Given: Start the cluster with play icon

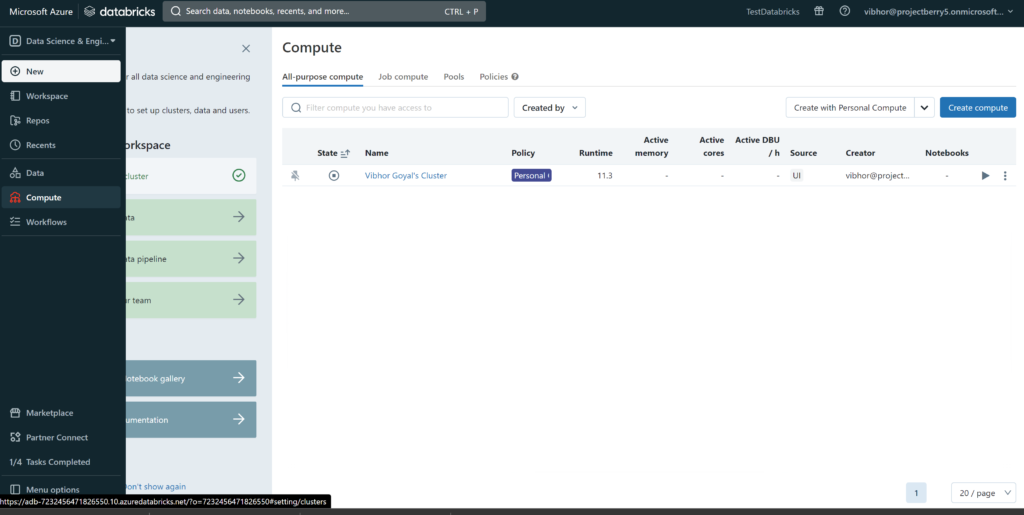Looking at the screenshot, I should (x=985, y=176).
